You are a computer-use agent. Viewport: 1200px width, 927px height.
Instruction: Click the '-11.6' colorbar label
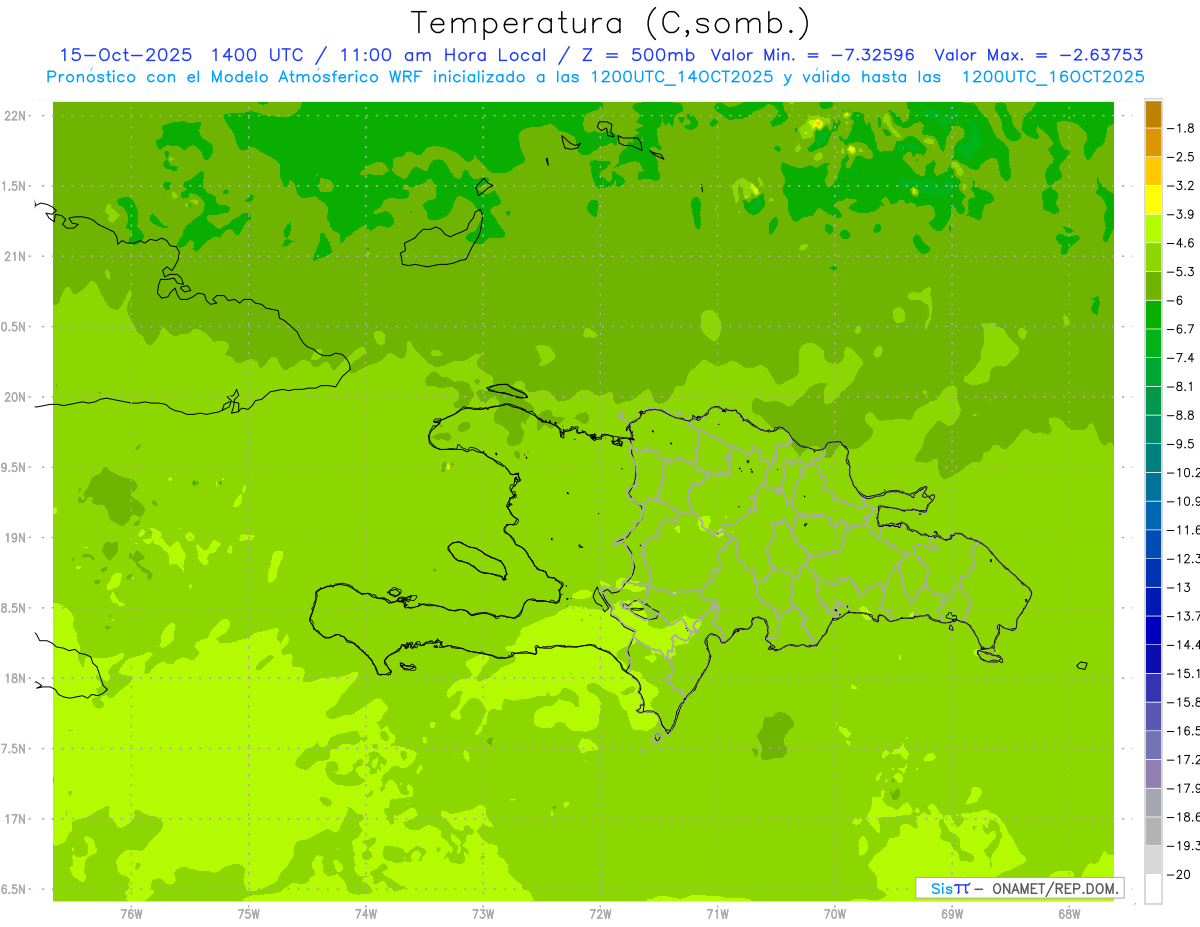click(x=1184, y=530)
